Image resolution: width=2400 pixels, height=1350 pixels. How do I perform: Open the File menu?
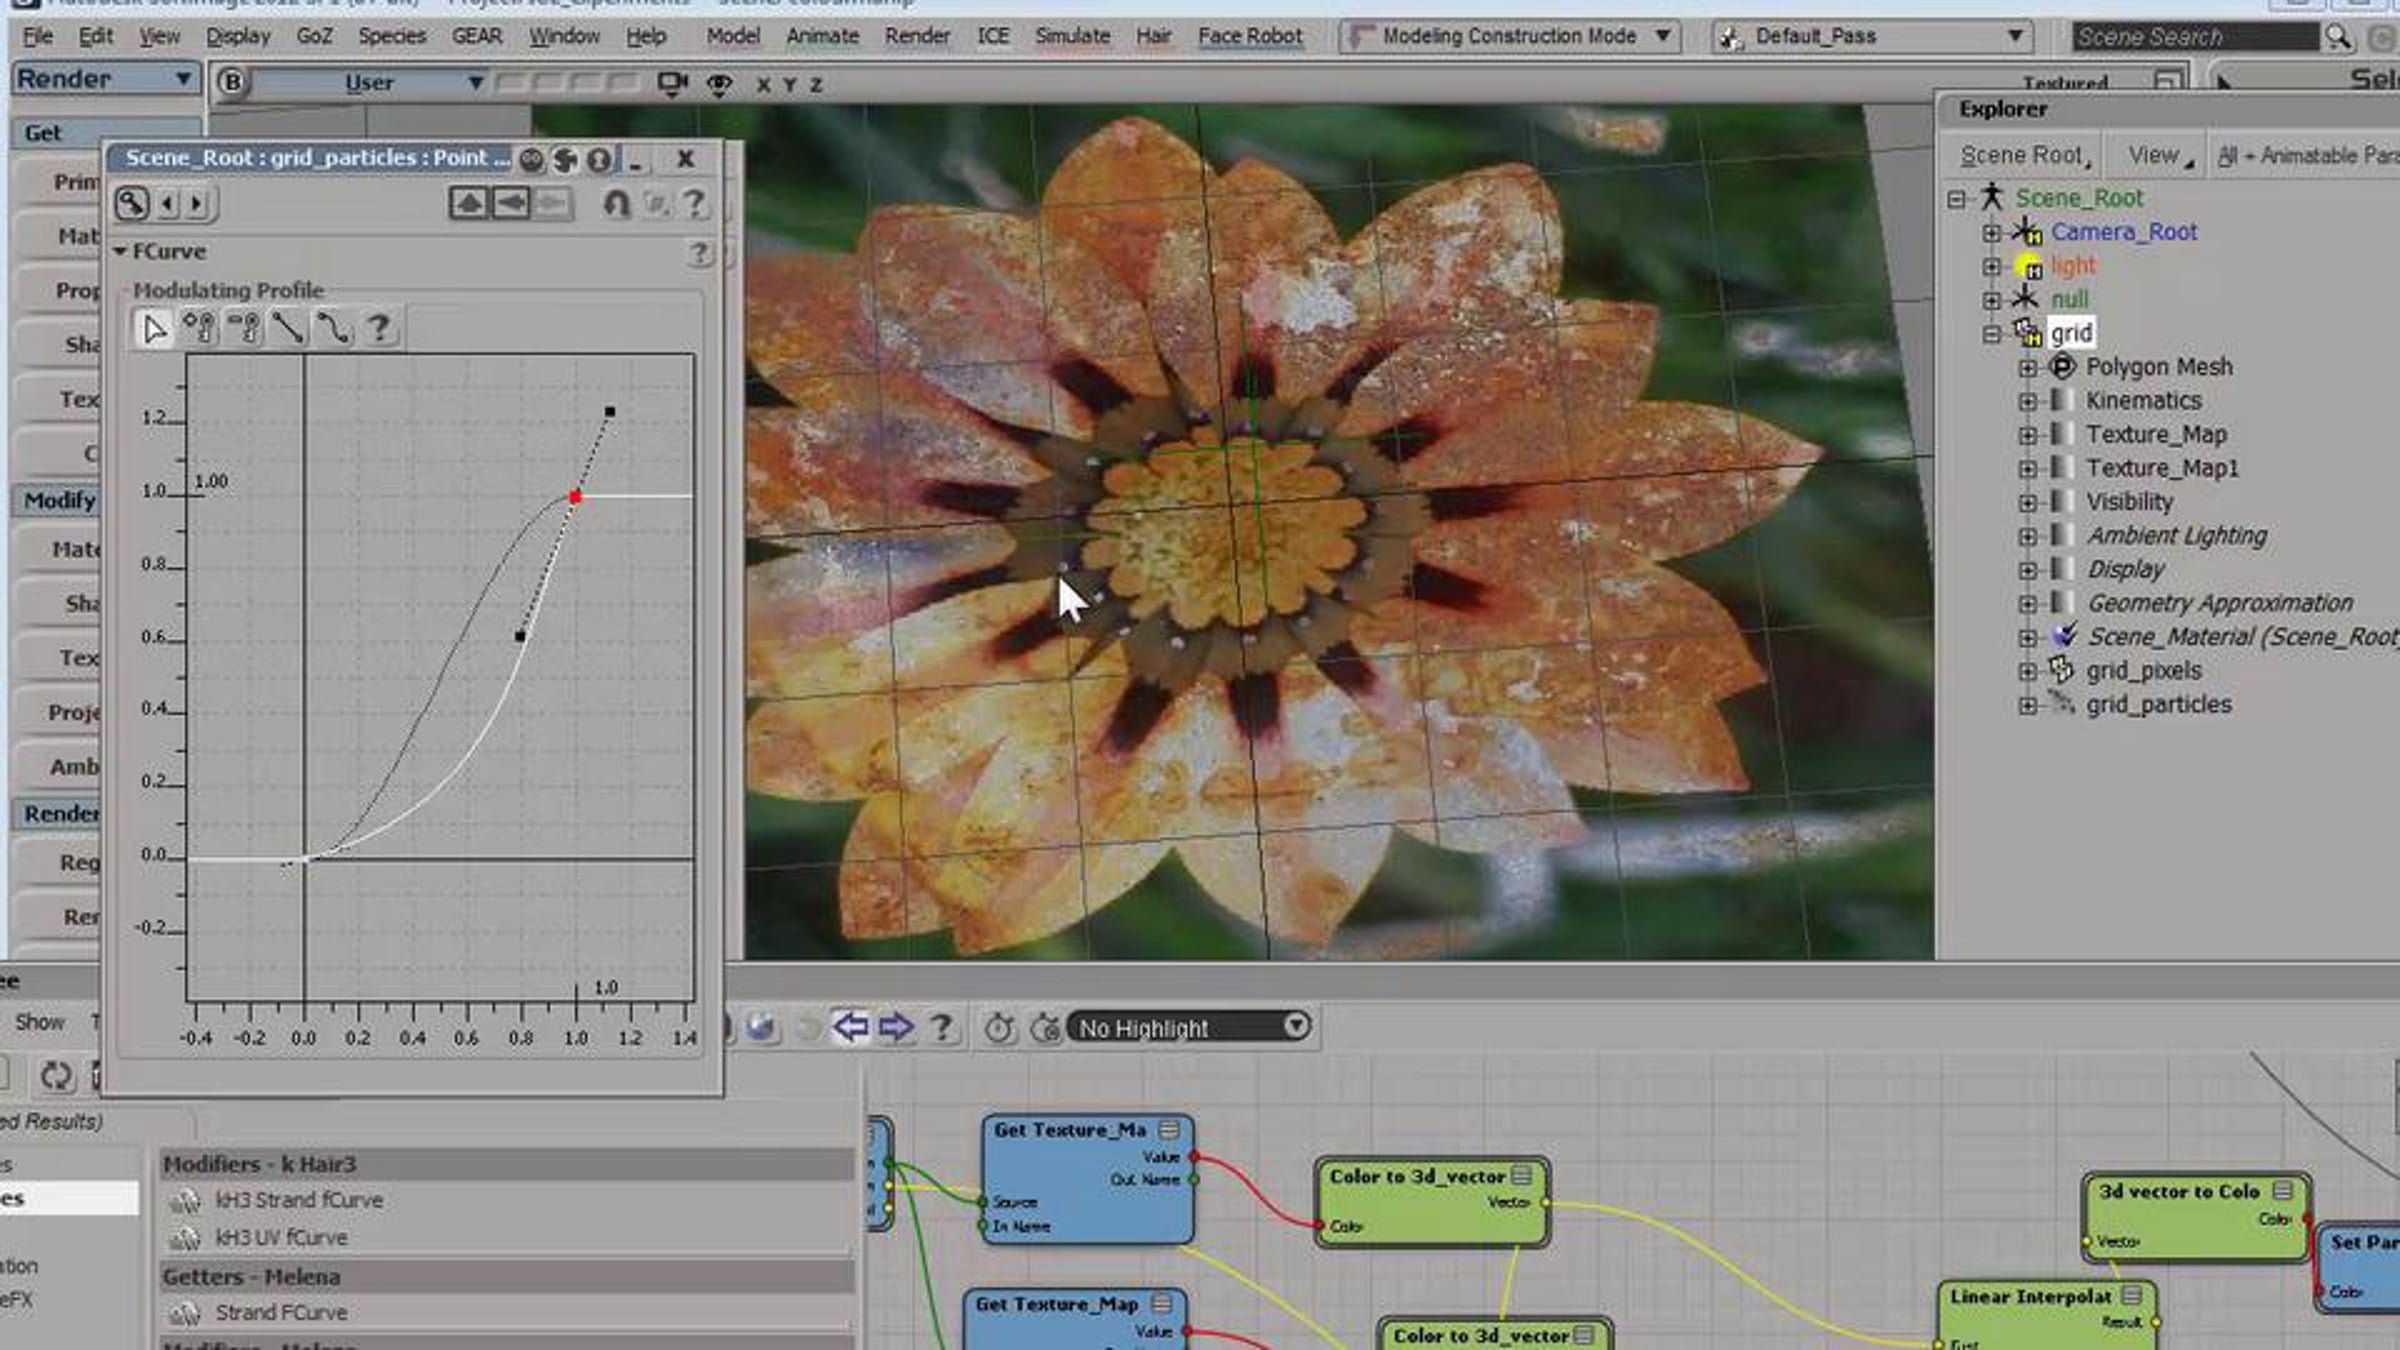[x=38, y=36]
